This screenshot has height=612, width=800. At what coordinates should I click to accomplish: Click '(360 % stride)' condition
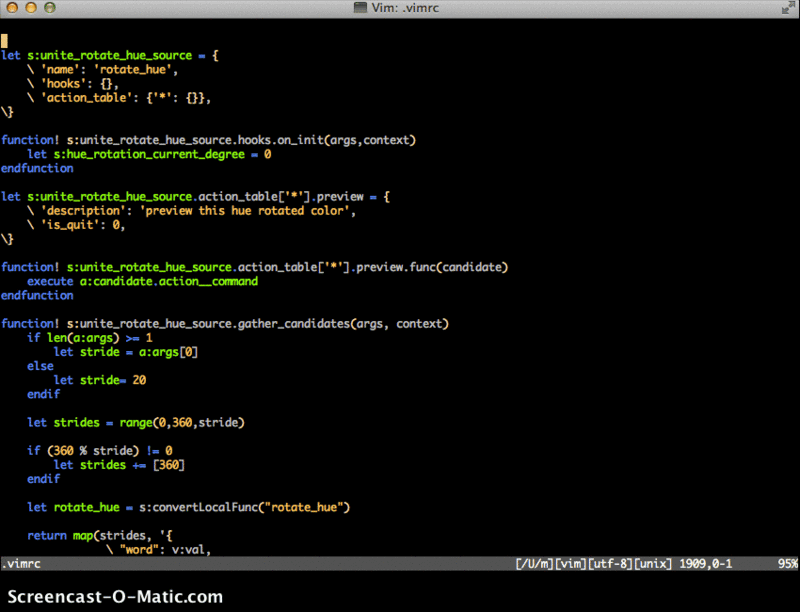pos(93,451)
